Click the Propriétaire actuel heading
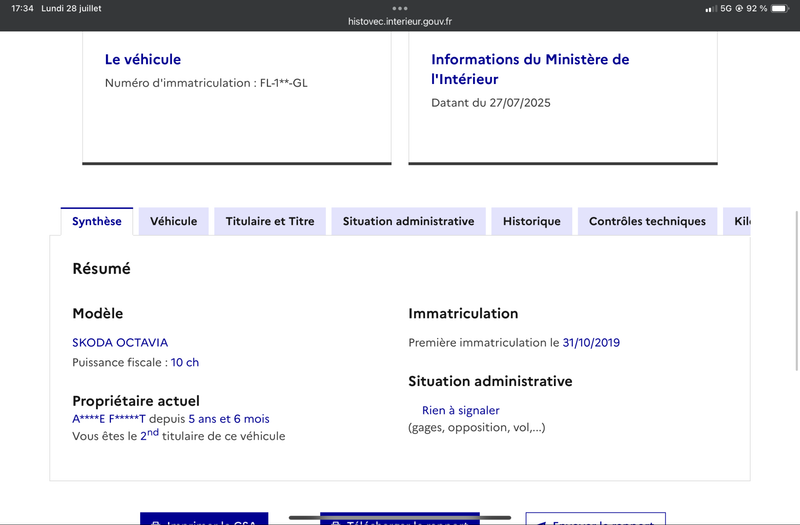Image resolution: width=800 pixels, height=525 pixels. (x=136, y=401)
